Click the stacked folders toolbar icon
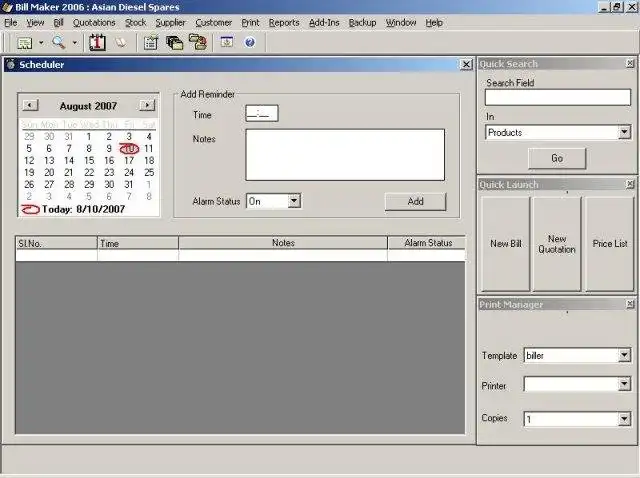The image size is (640, 478). [x=174, y=42]
